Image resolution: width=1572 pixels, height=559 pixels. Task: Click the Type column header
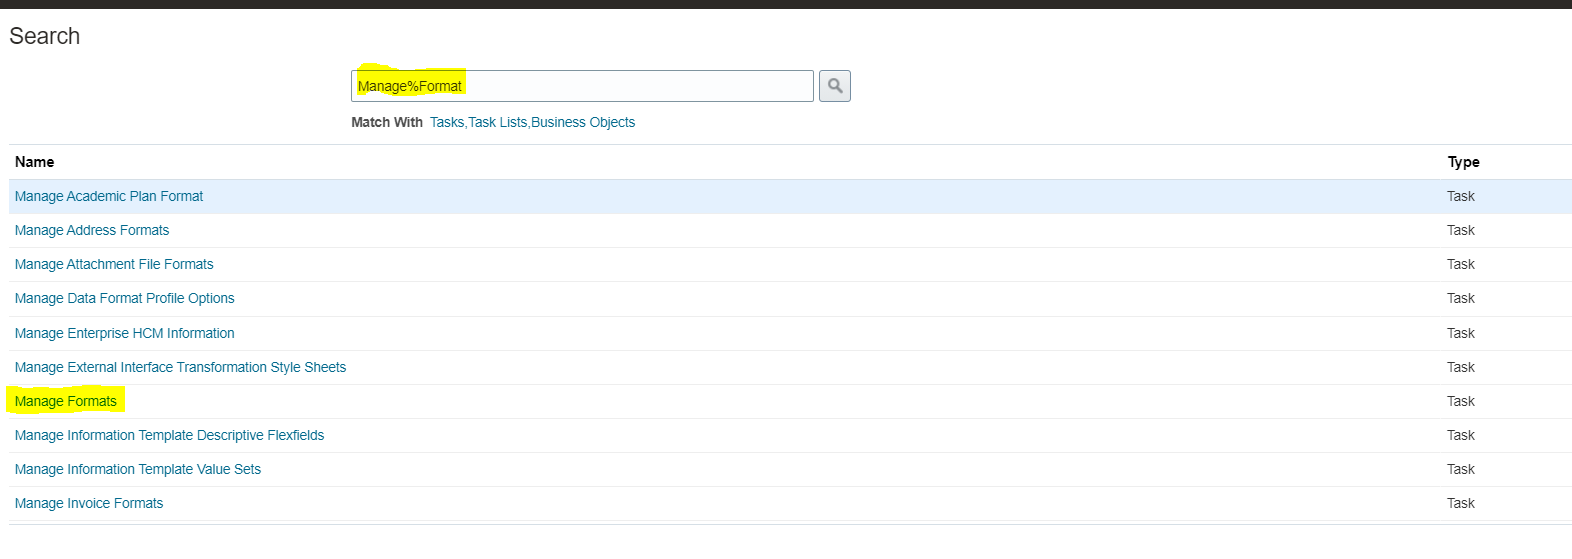tap(1463, 162)
